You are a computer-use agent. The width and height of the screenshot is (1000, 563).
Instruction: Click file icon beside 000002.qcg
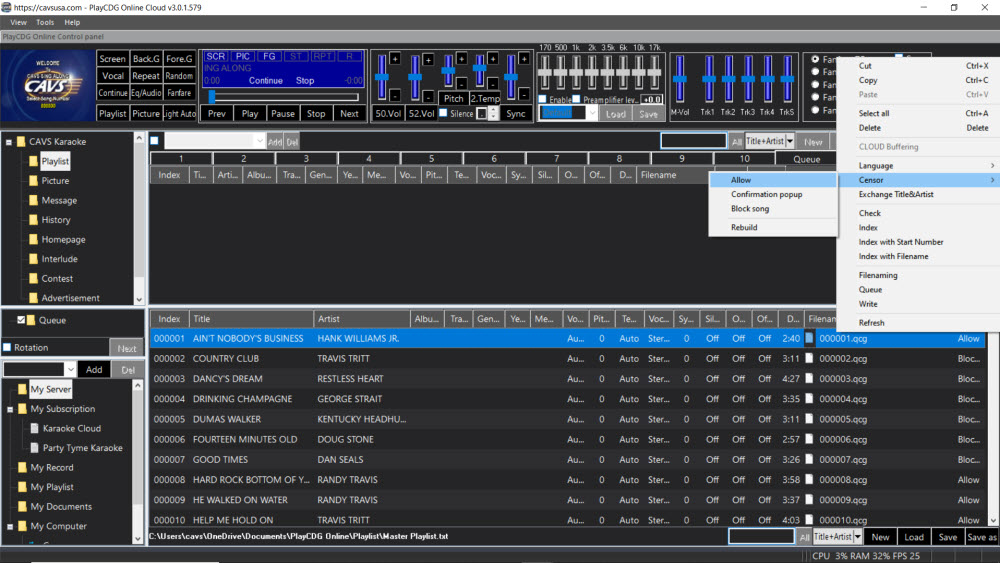coord(809,358)
